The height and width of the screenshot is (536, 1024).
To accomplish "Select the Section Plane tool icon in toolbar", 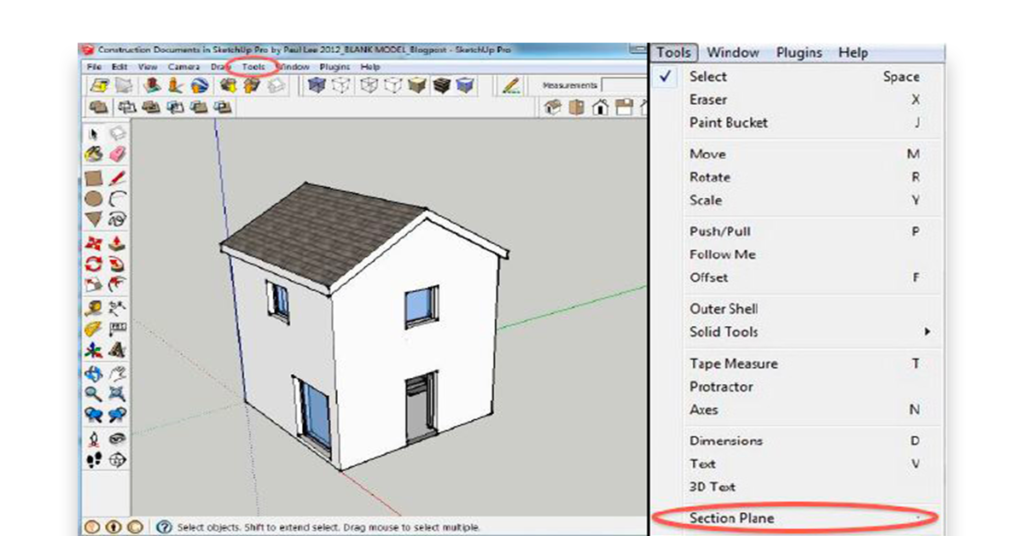I will point(118,460).
